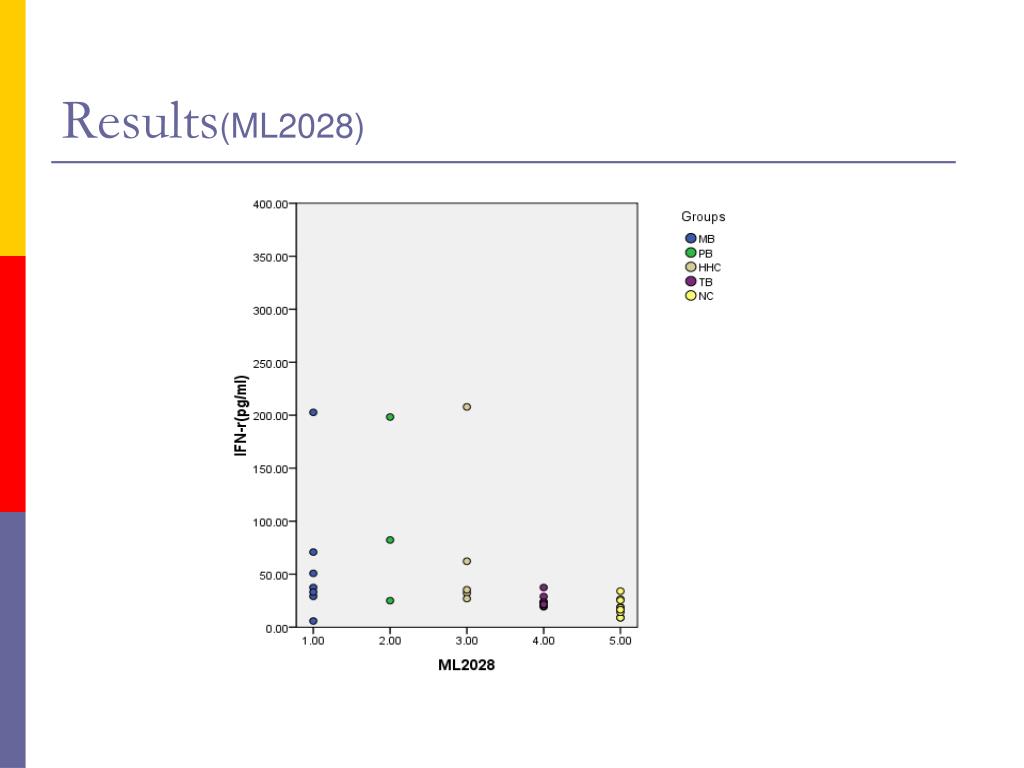Click the PB green point near 25
The height and width of the screenshot is (768, 1024).
(390, 600)
